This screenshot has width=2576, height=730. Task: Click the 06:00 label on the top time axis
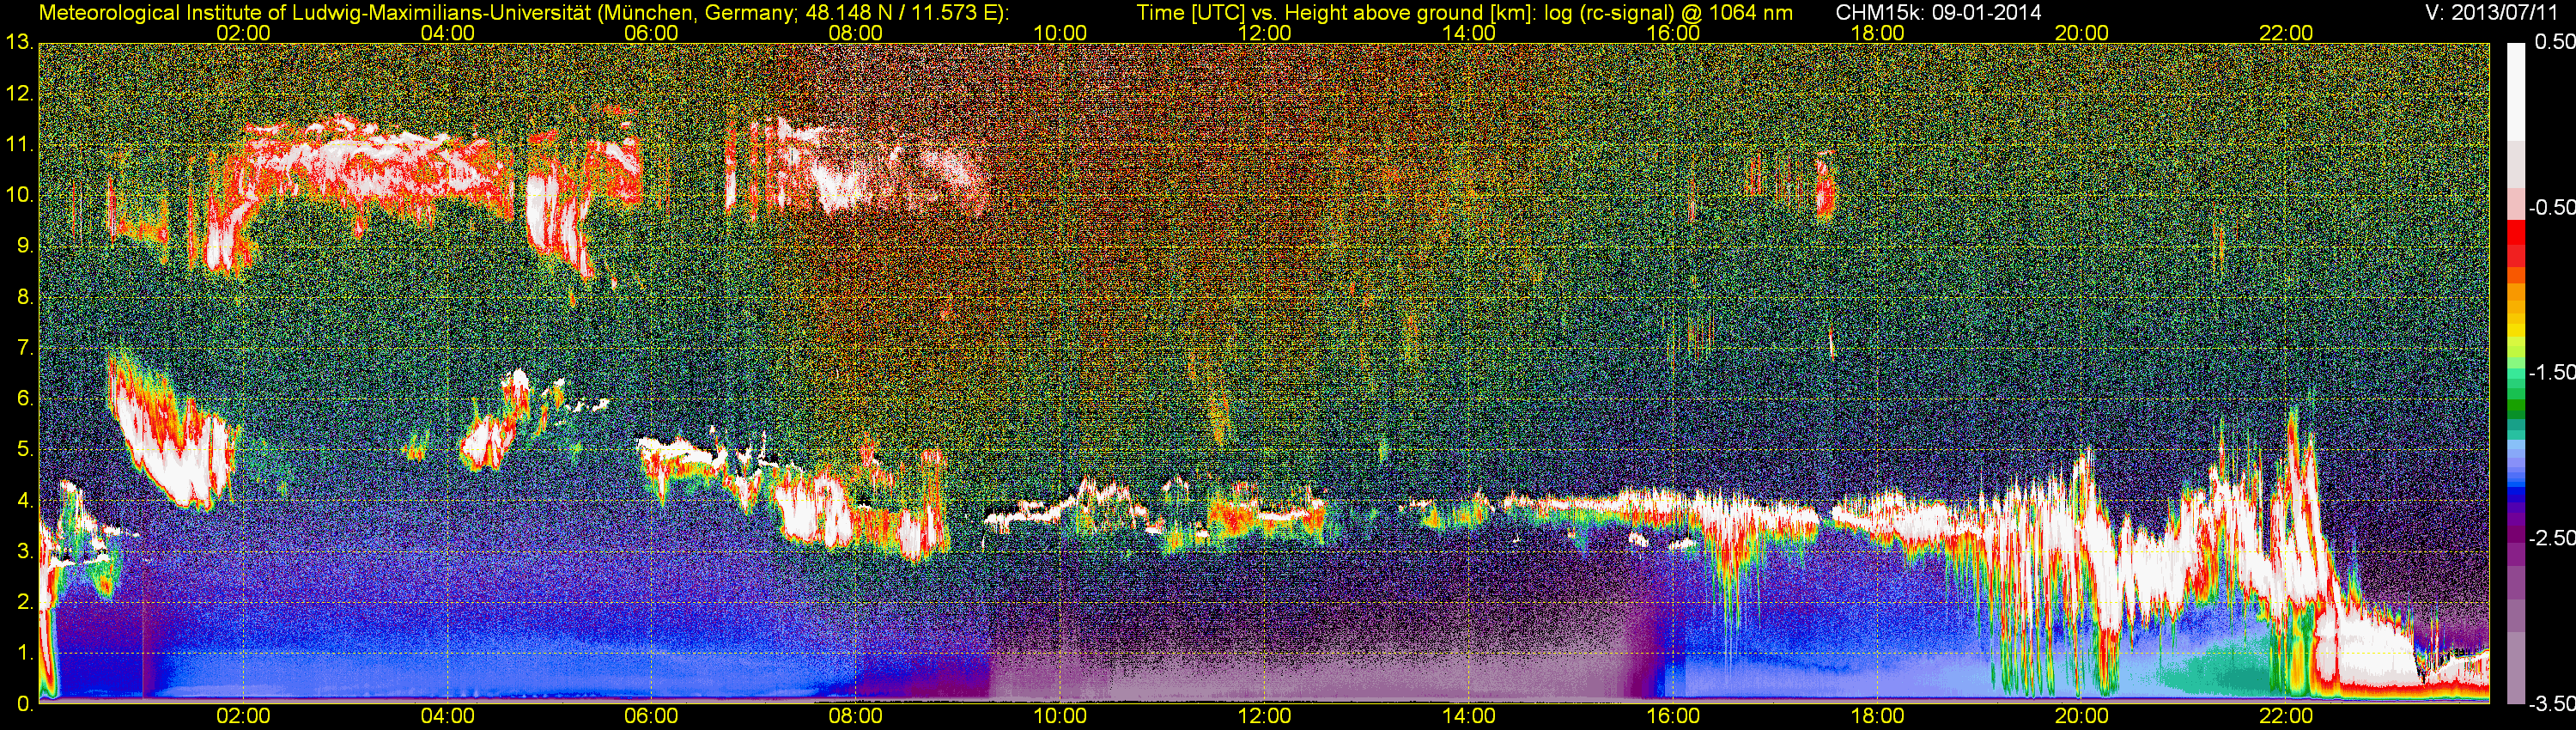pyautogui.click(x=651, y=33)
